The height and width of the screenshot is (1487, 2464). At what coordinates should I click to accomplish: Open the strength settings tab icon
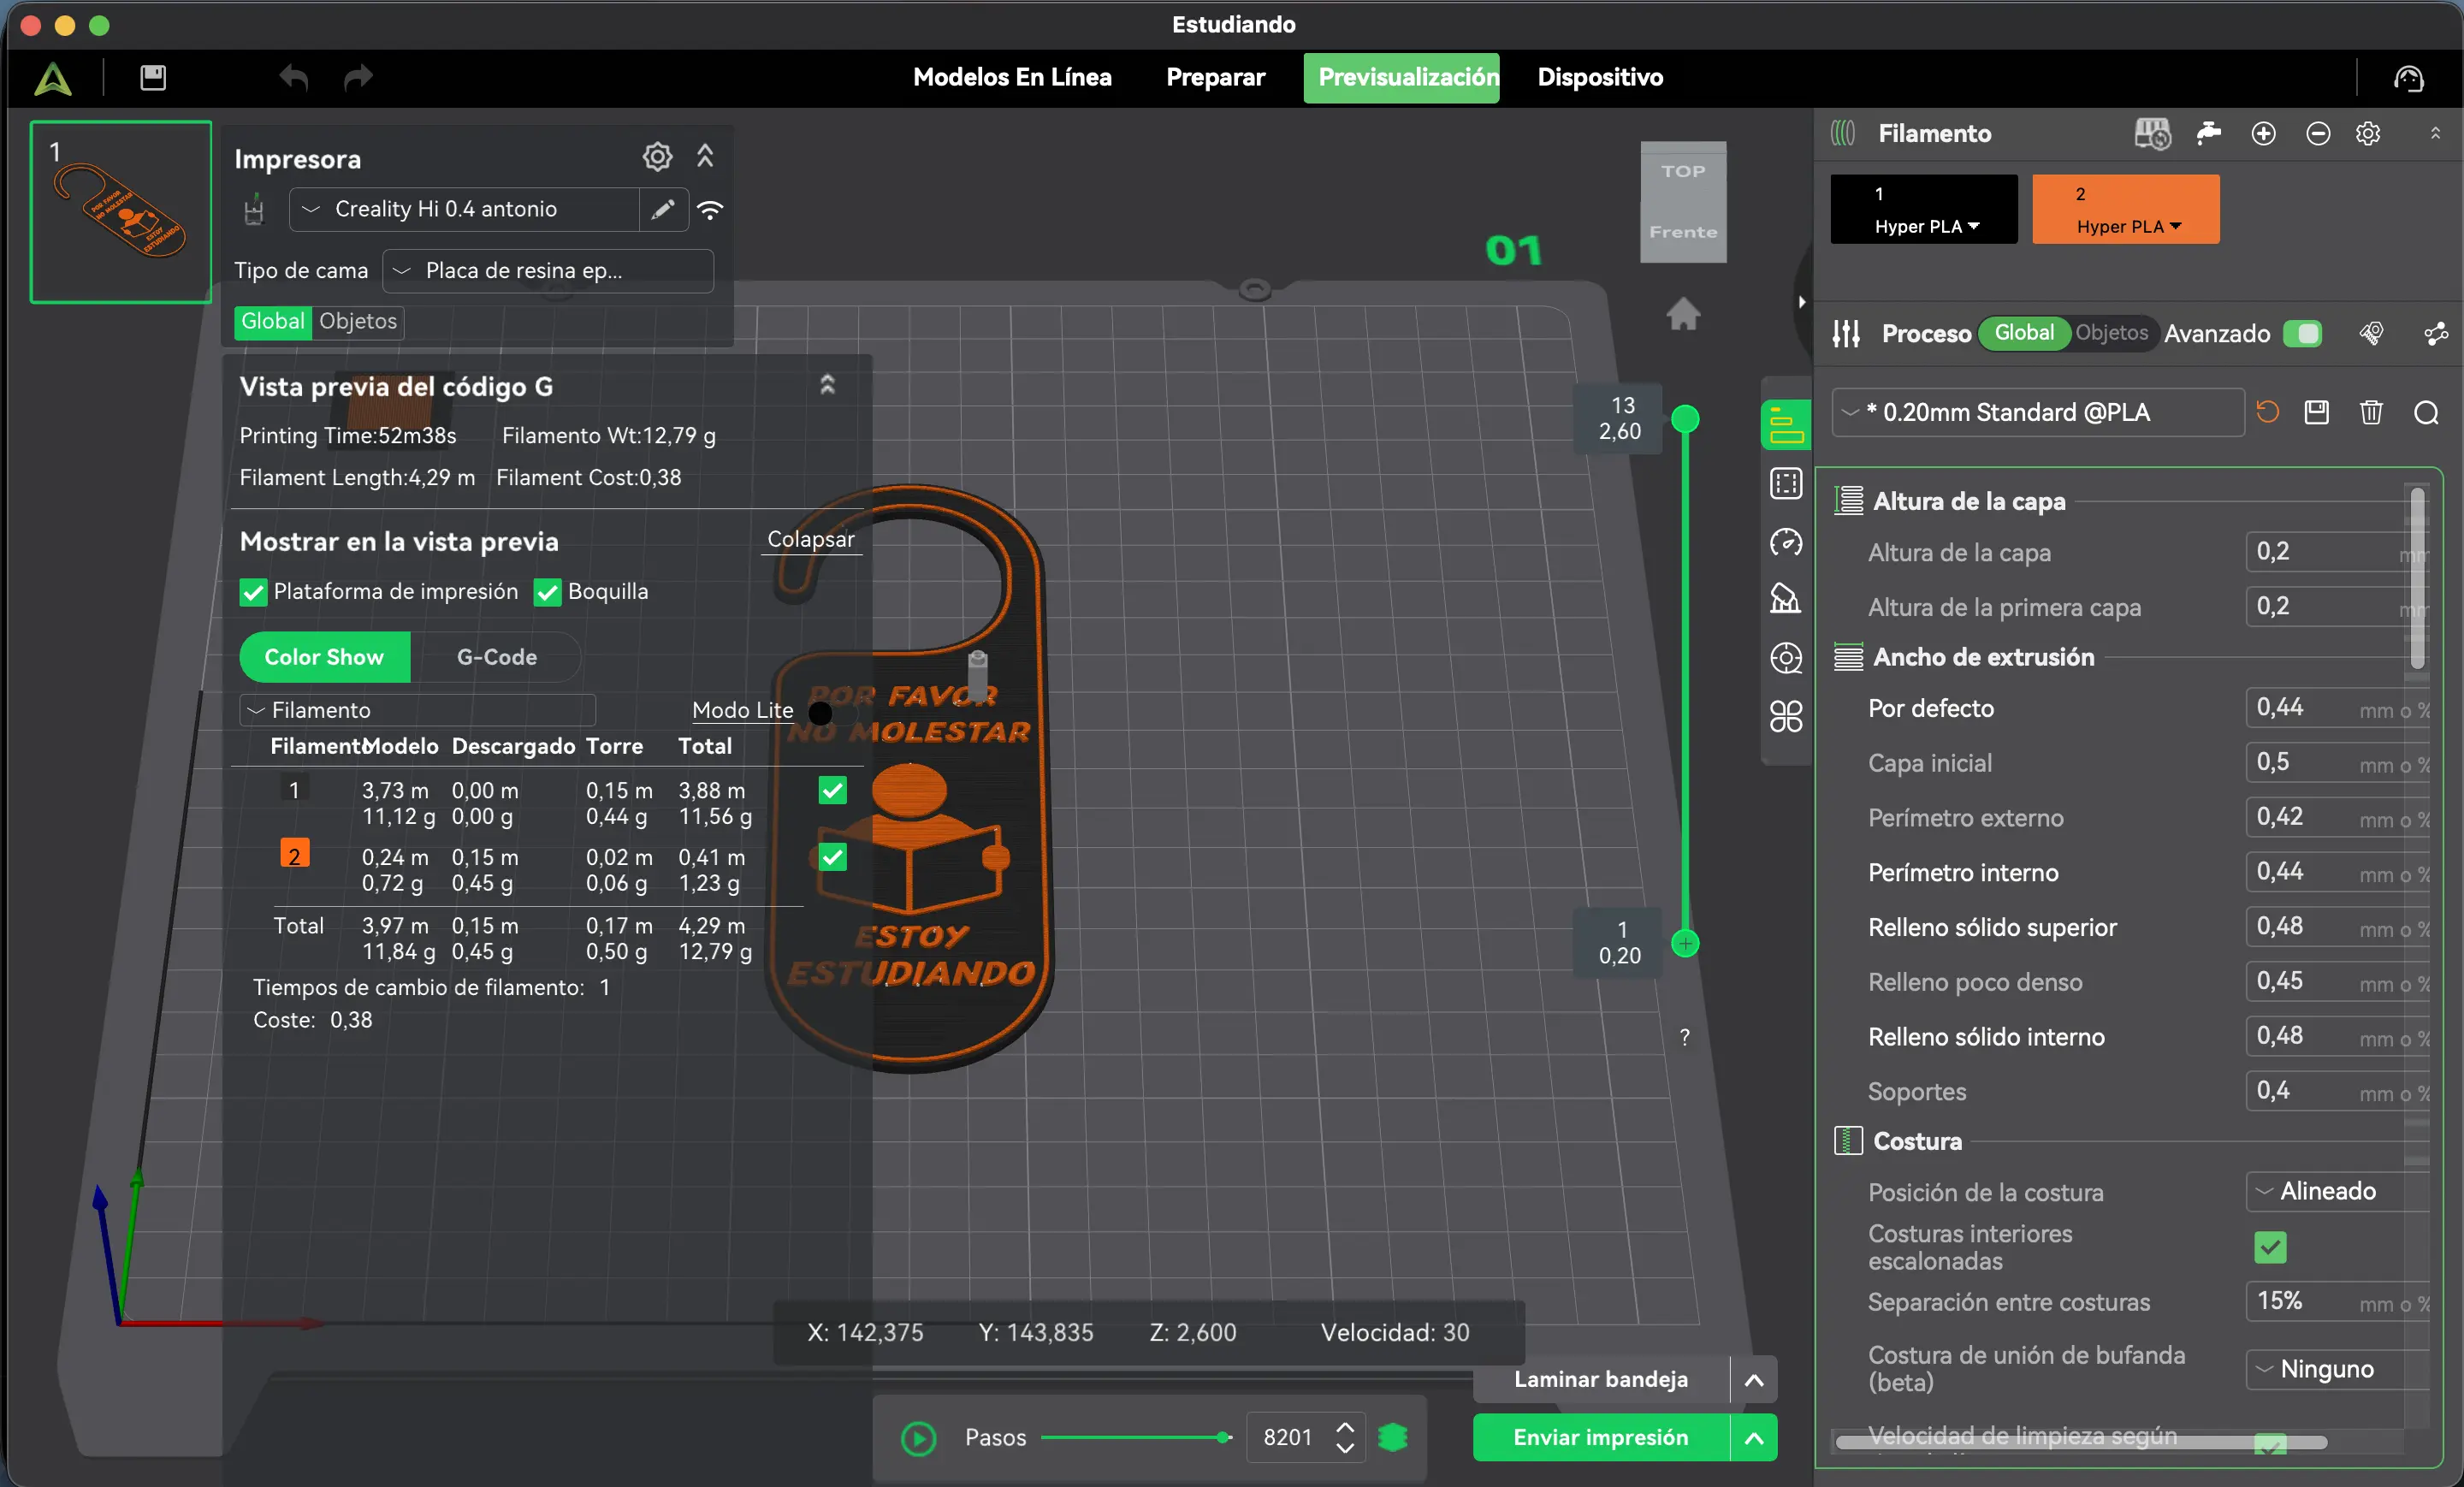click(1786, 484)
